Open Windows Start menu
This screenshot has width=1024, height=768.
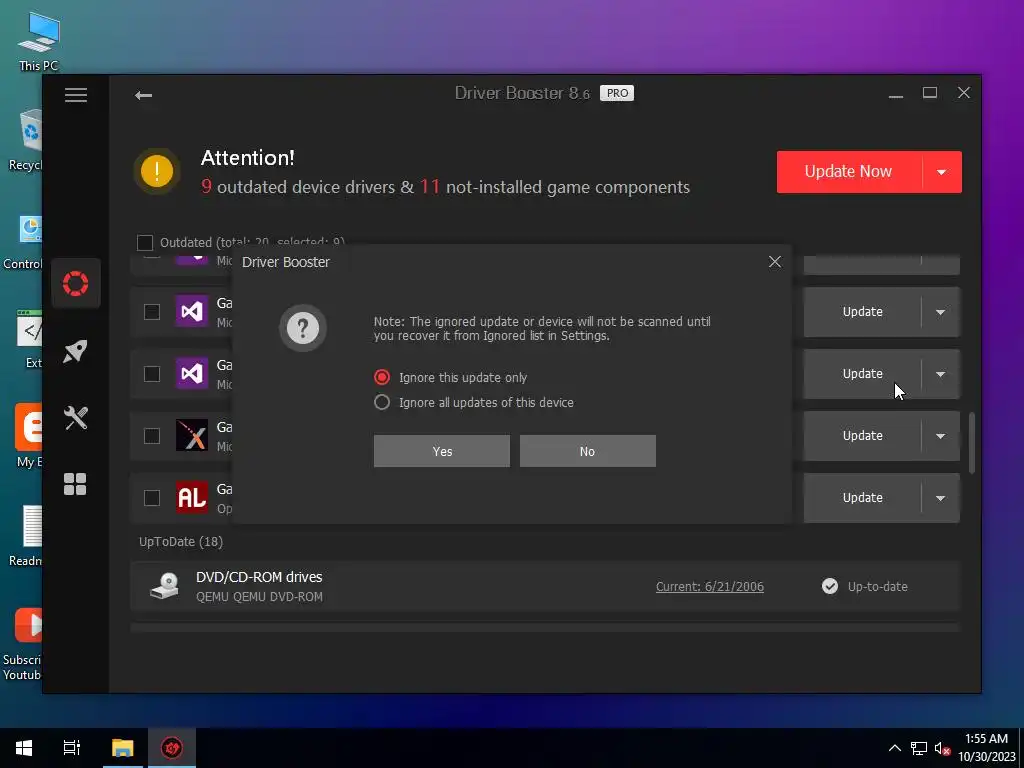pyautogui.click(x=24, y=748)
